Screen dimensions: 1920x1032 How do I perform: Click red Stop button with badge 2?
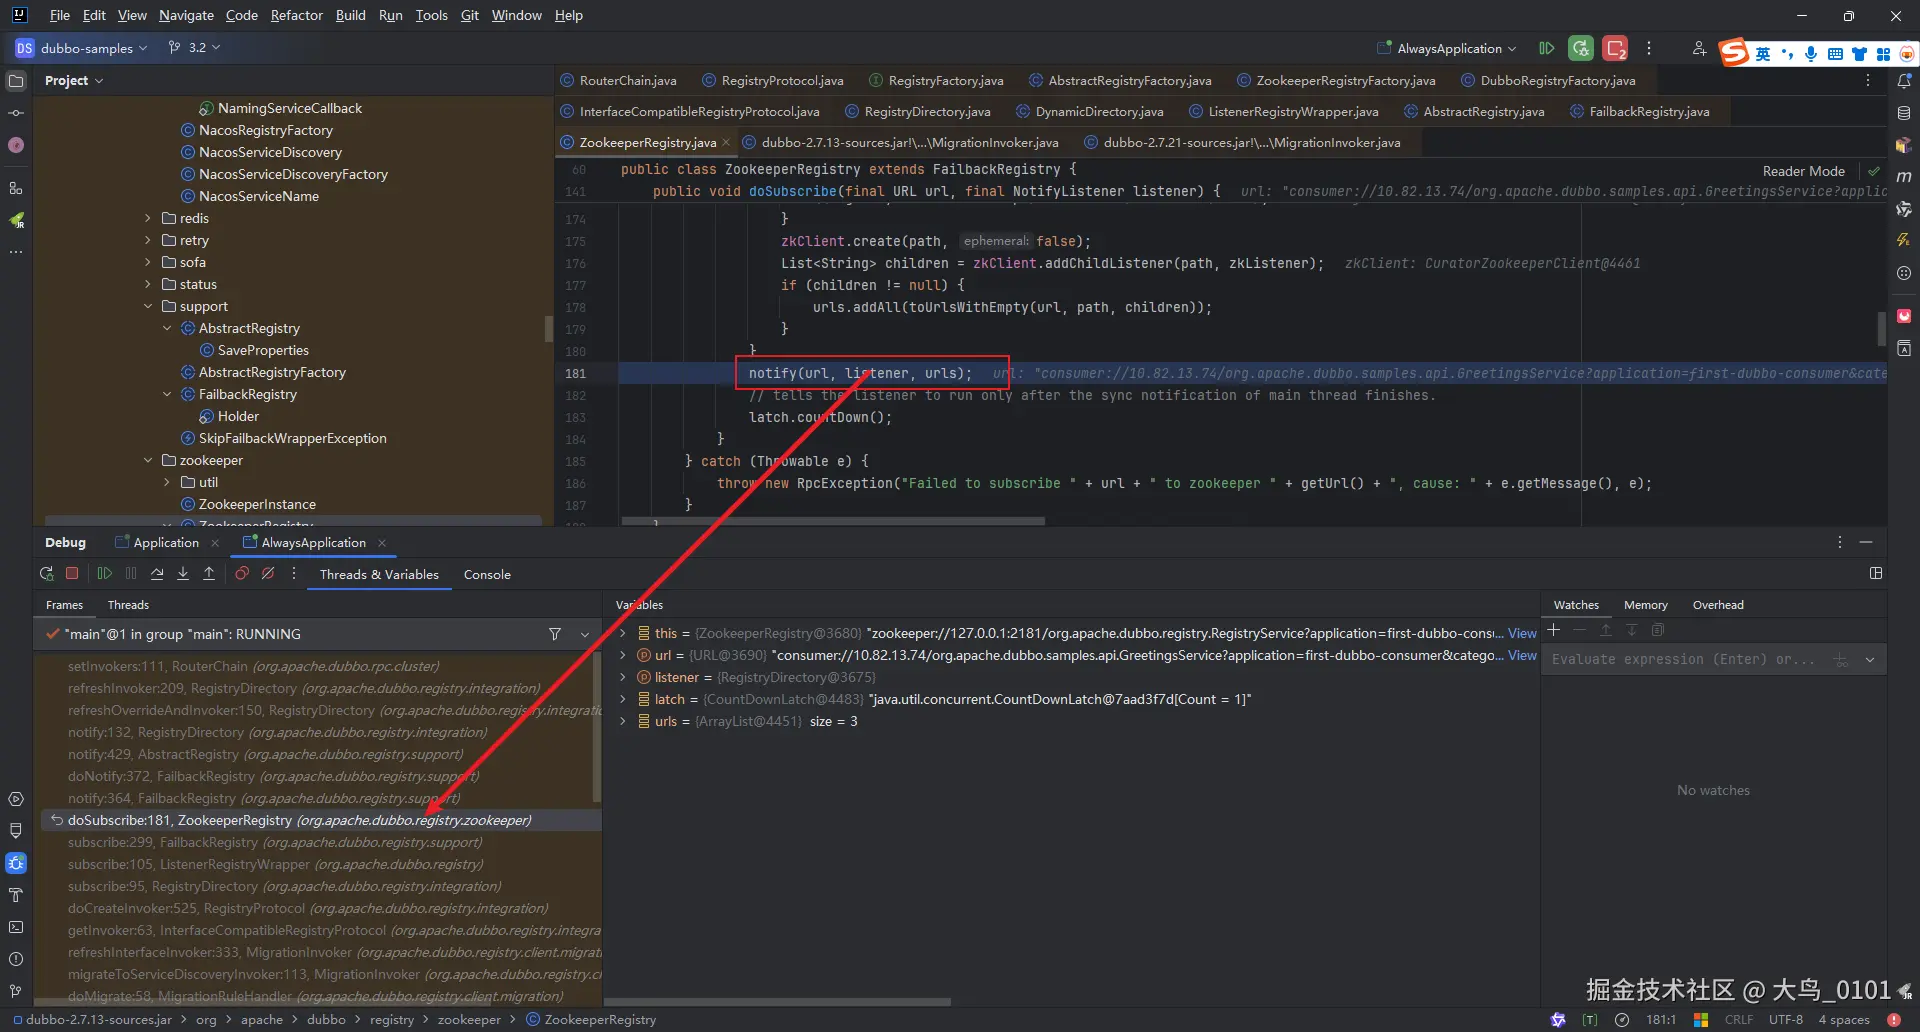click(x=1615, y=48)
